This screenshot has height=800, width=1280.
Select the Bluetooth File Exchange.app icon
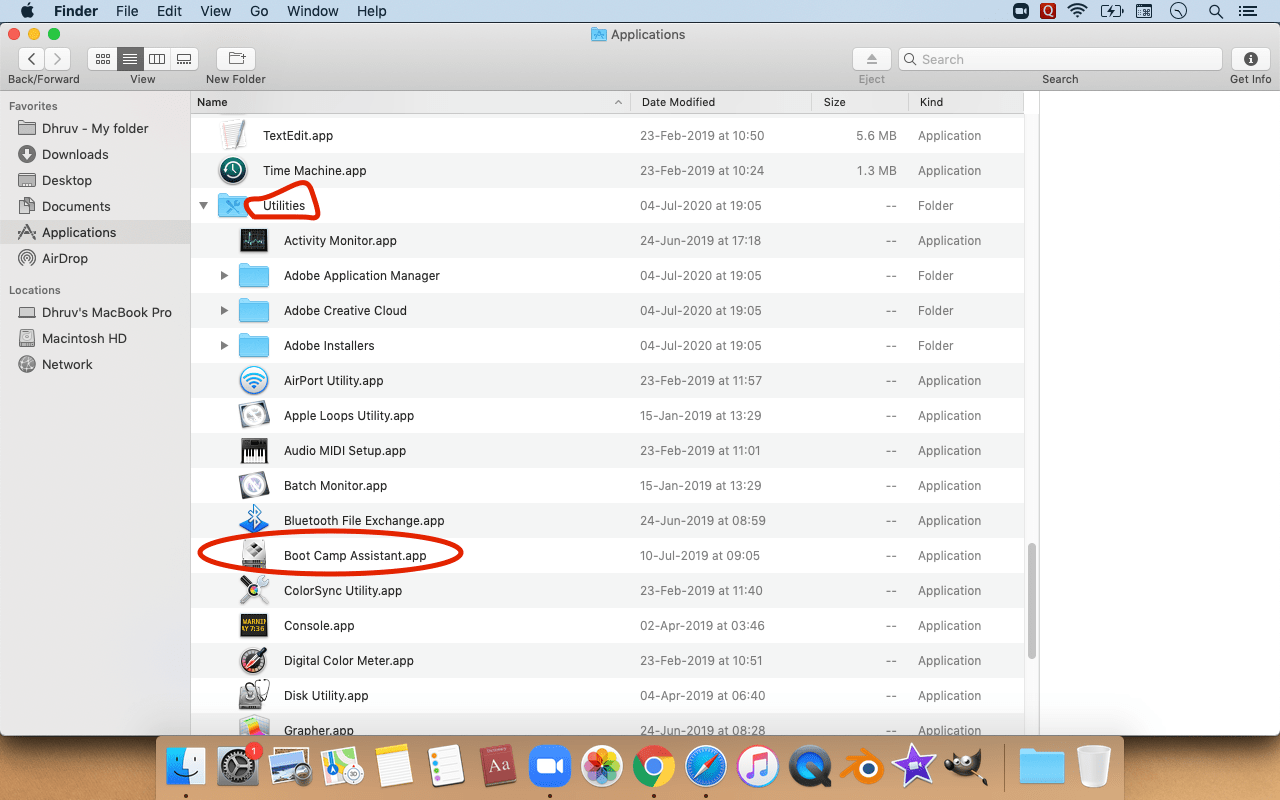pyautogui.click(x=254, y=520)
